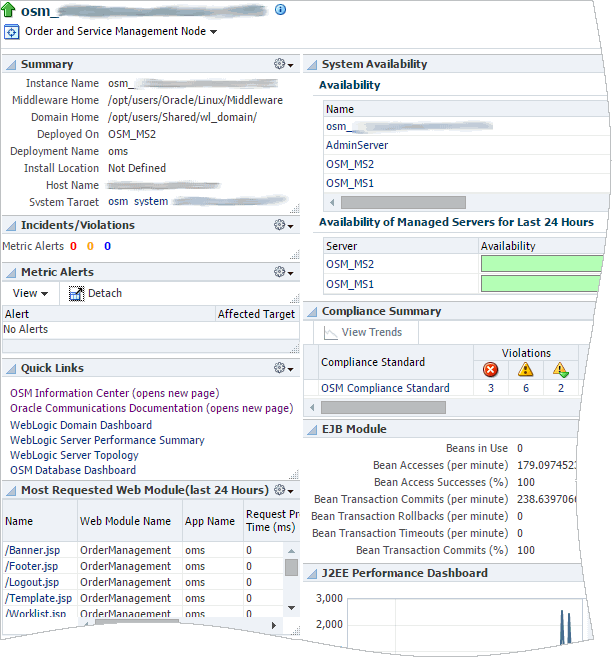
Task: Click the Affected Target column header
Action: [x=257, y=314]
